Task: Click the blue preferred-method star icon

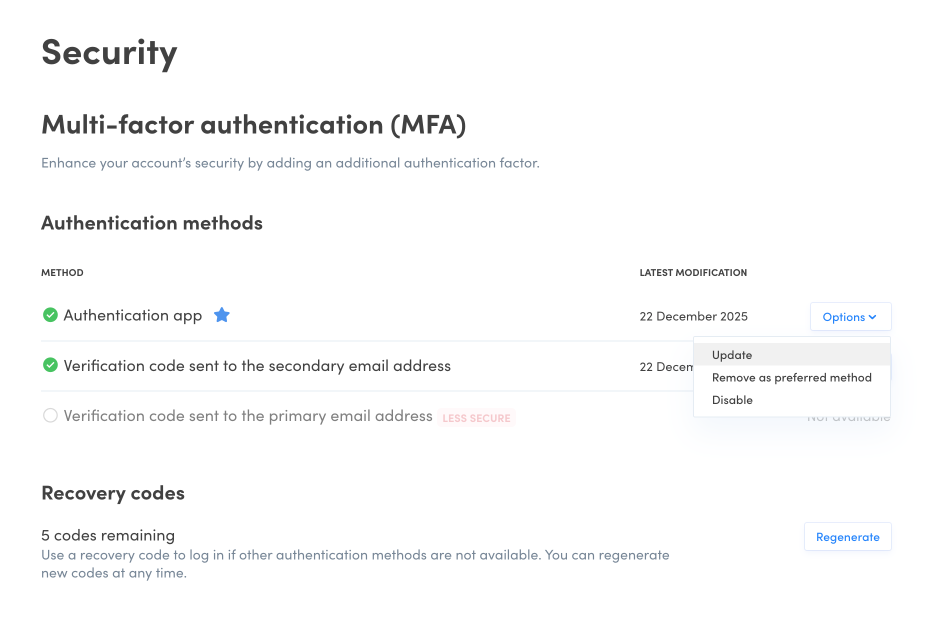Action: [x=222, y=315]
